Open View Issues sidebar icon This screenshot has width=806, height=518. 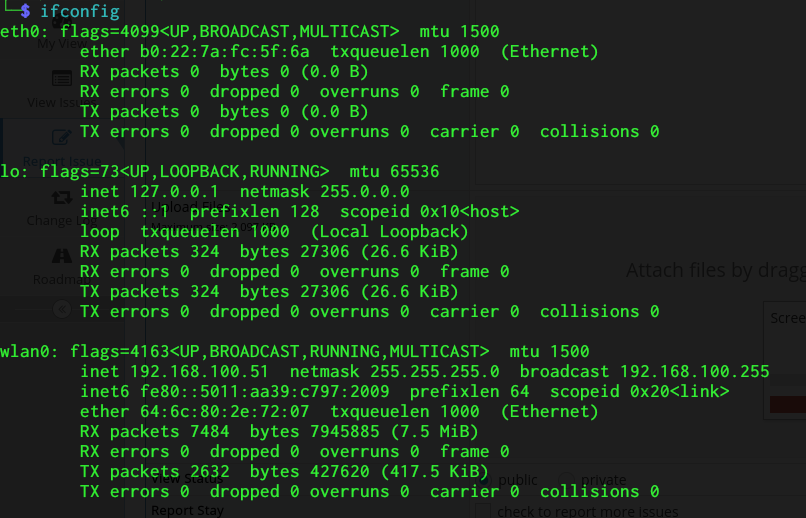click(x=61, y=78)
